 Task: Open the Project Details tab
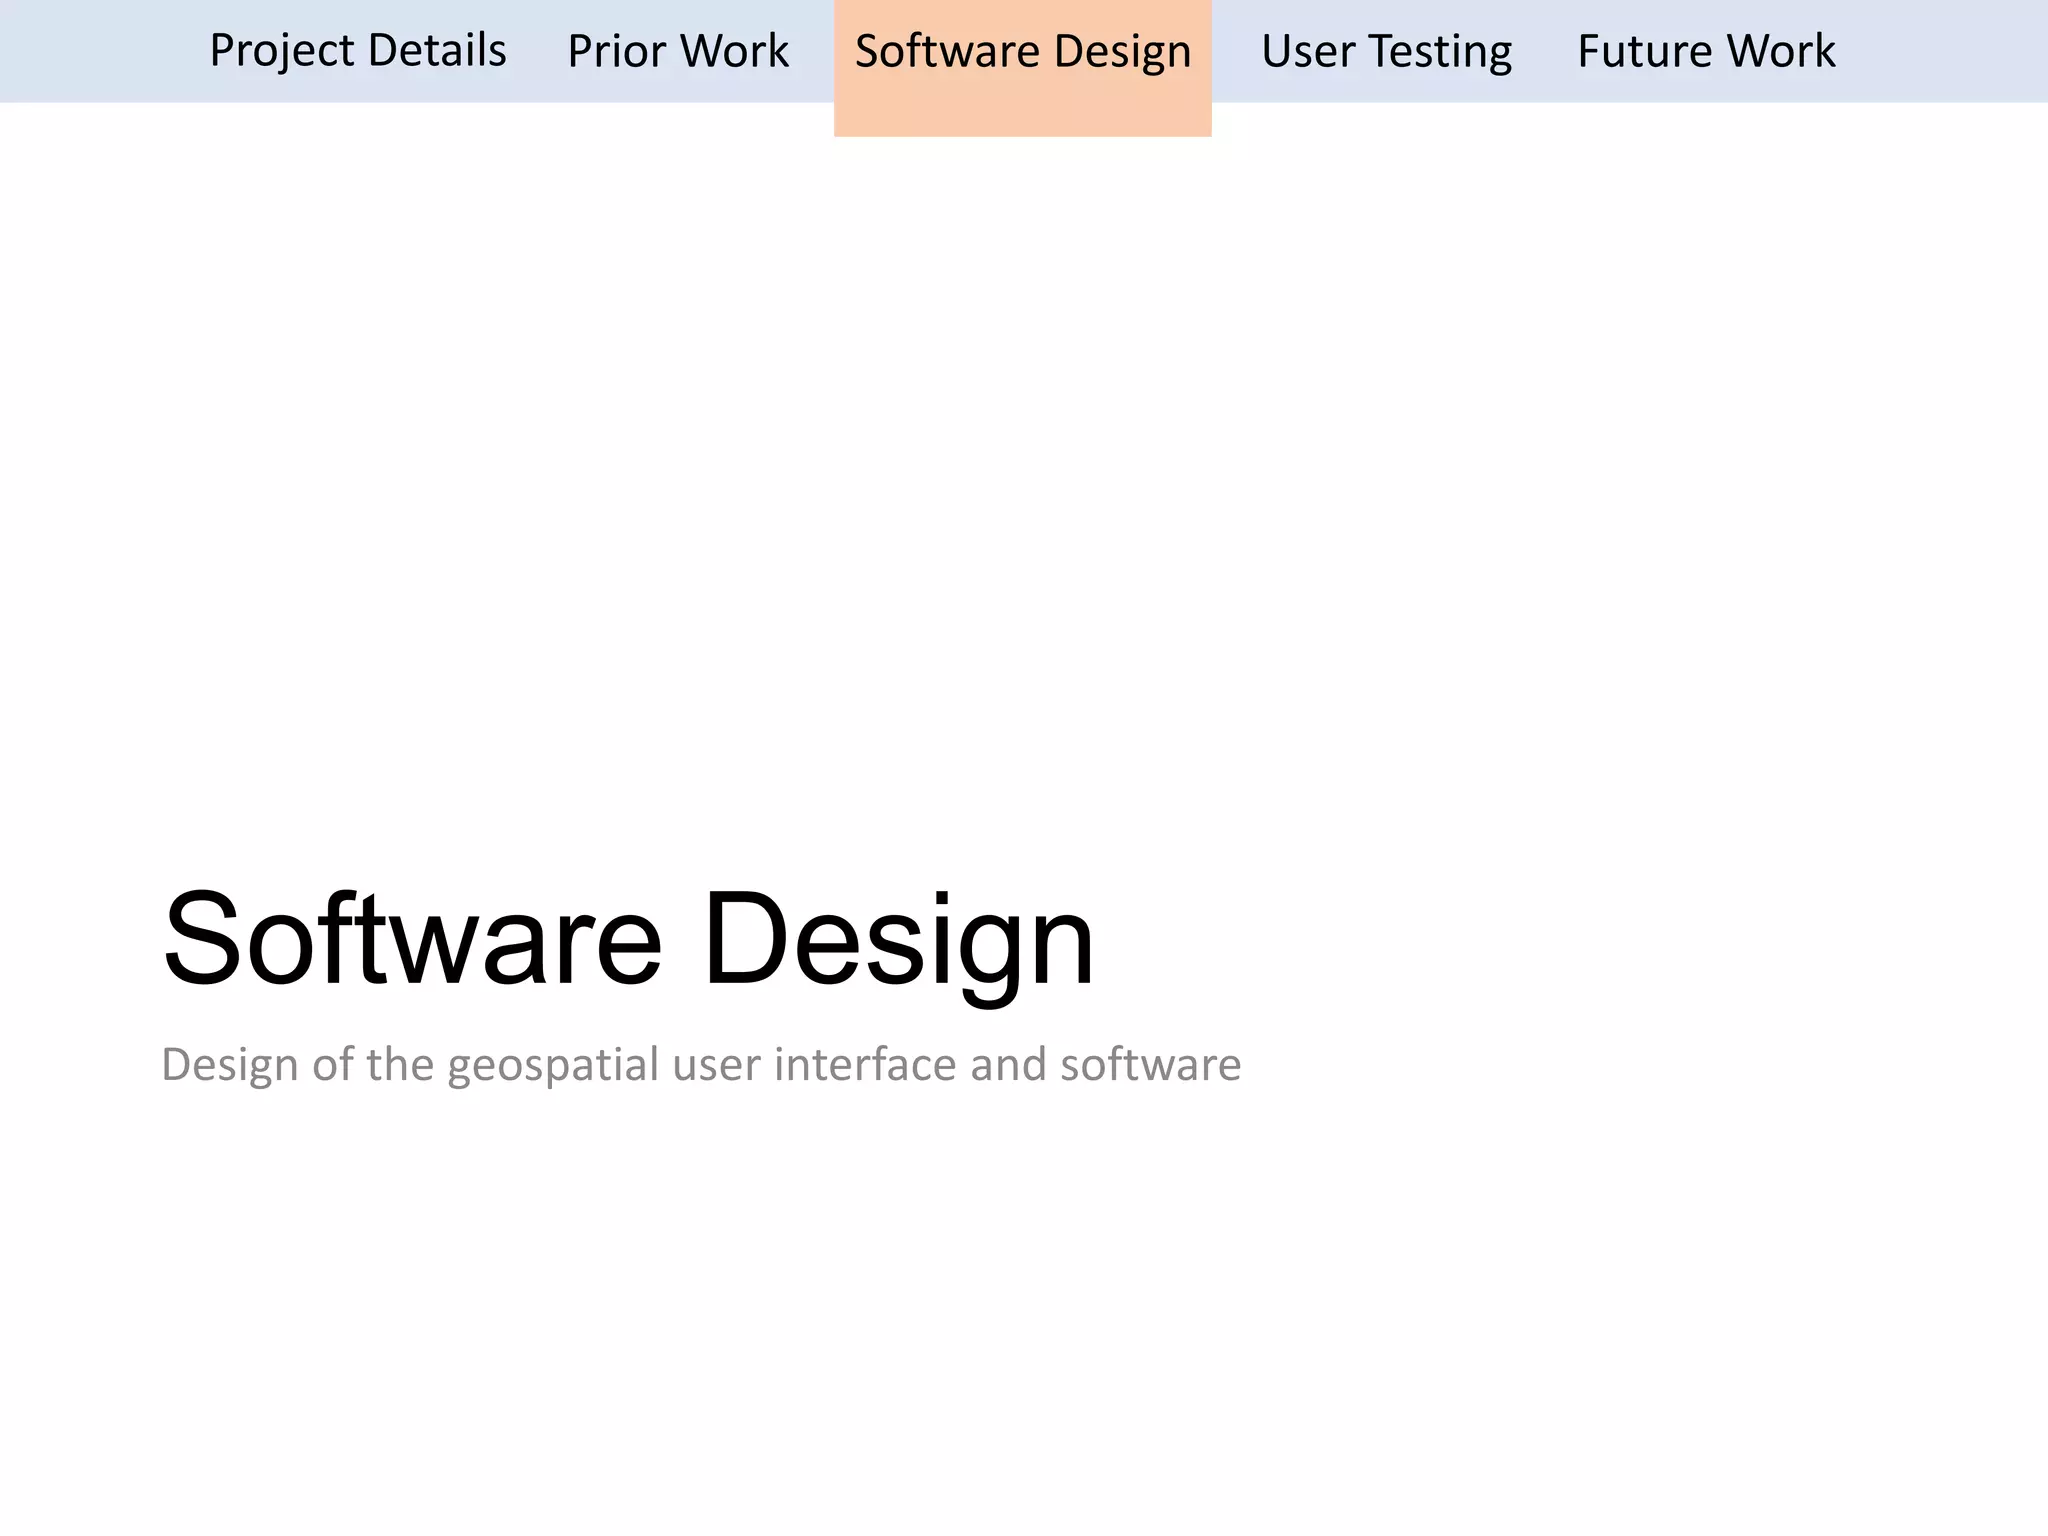pyautogui.click(x=358, y=51)
